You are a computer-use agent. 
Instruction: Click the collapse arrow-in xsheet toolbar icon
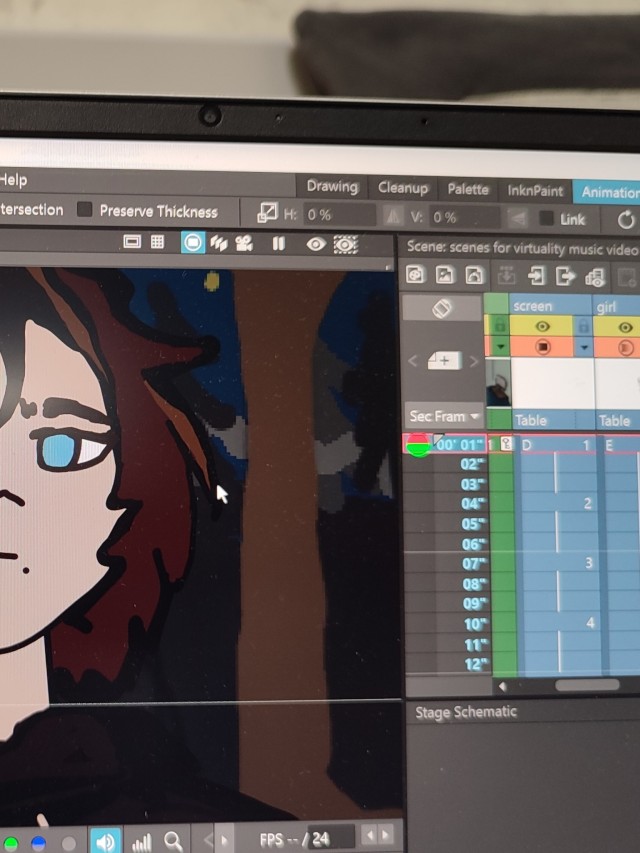point(537,276)
